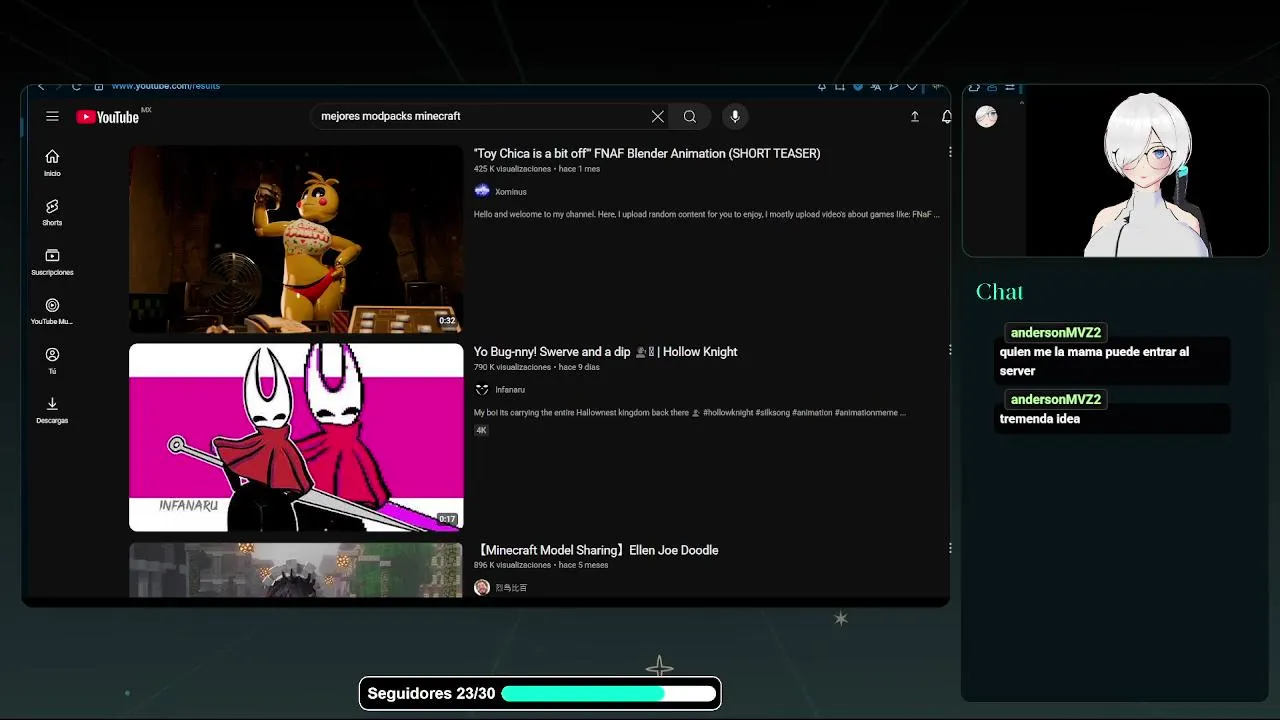Open the Ellen Joe Doodle uploader's avatar

pos(482,588)
